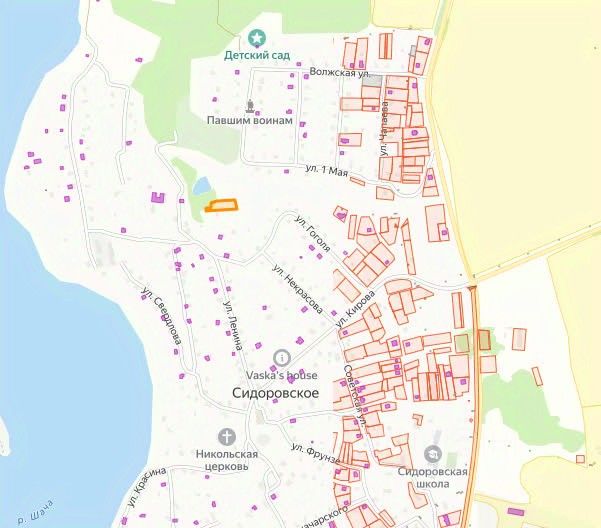Click the Павшим воинам label
Screen dimensions: 601x528
[250, 120]
